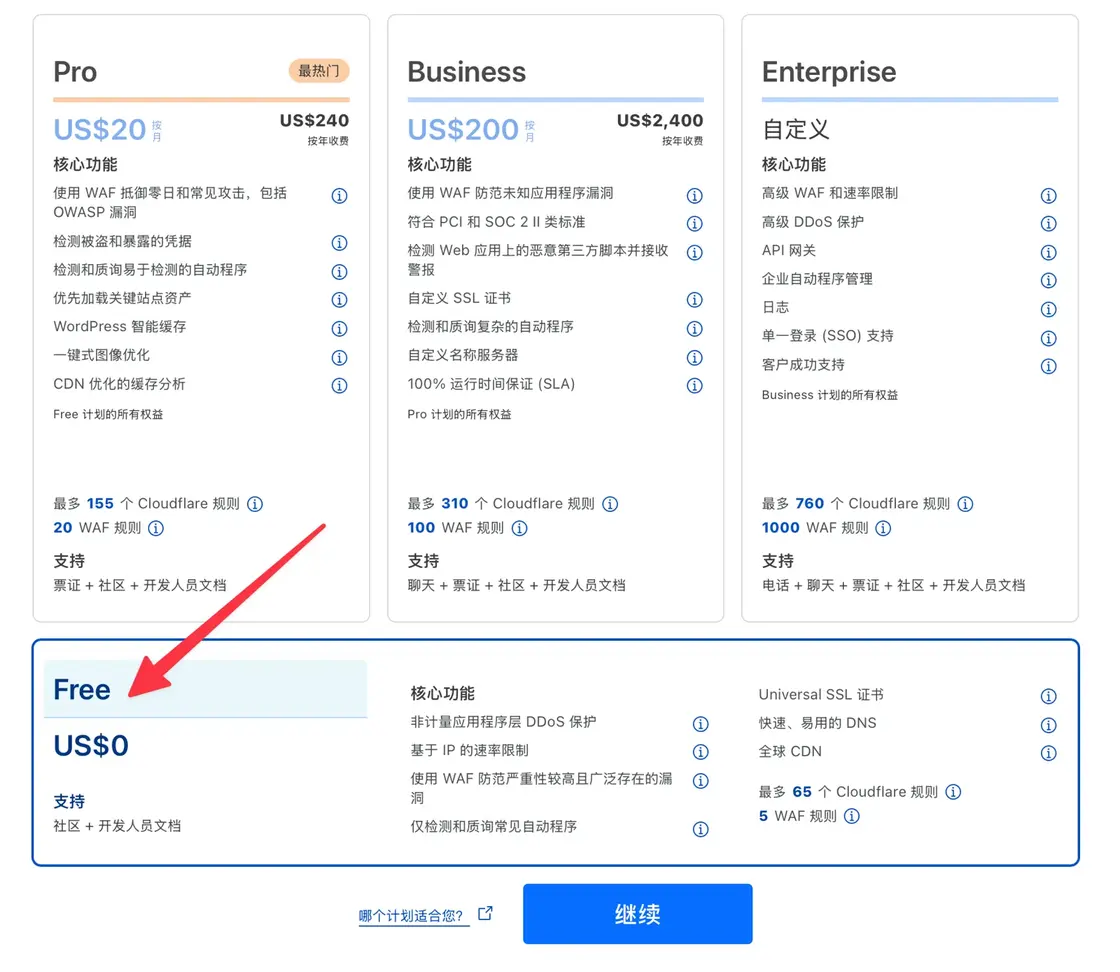Open info for 使用 WAF 防范未知应用程序漏洞
The height and width of the screenshot is (972, 1120).
[694, 196]
